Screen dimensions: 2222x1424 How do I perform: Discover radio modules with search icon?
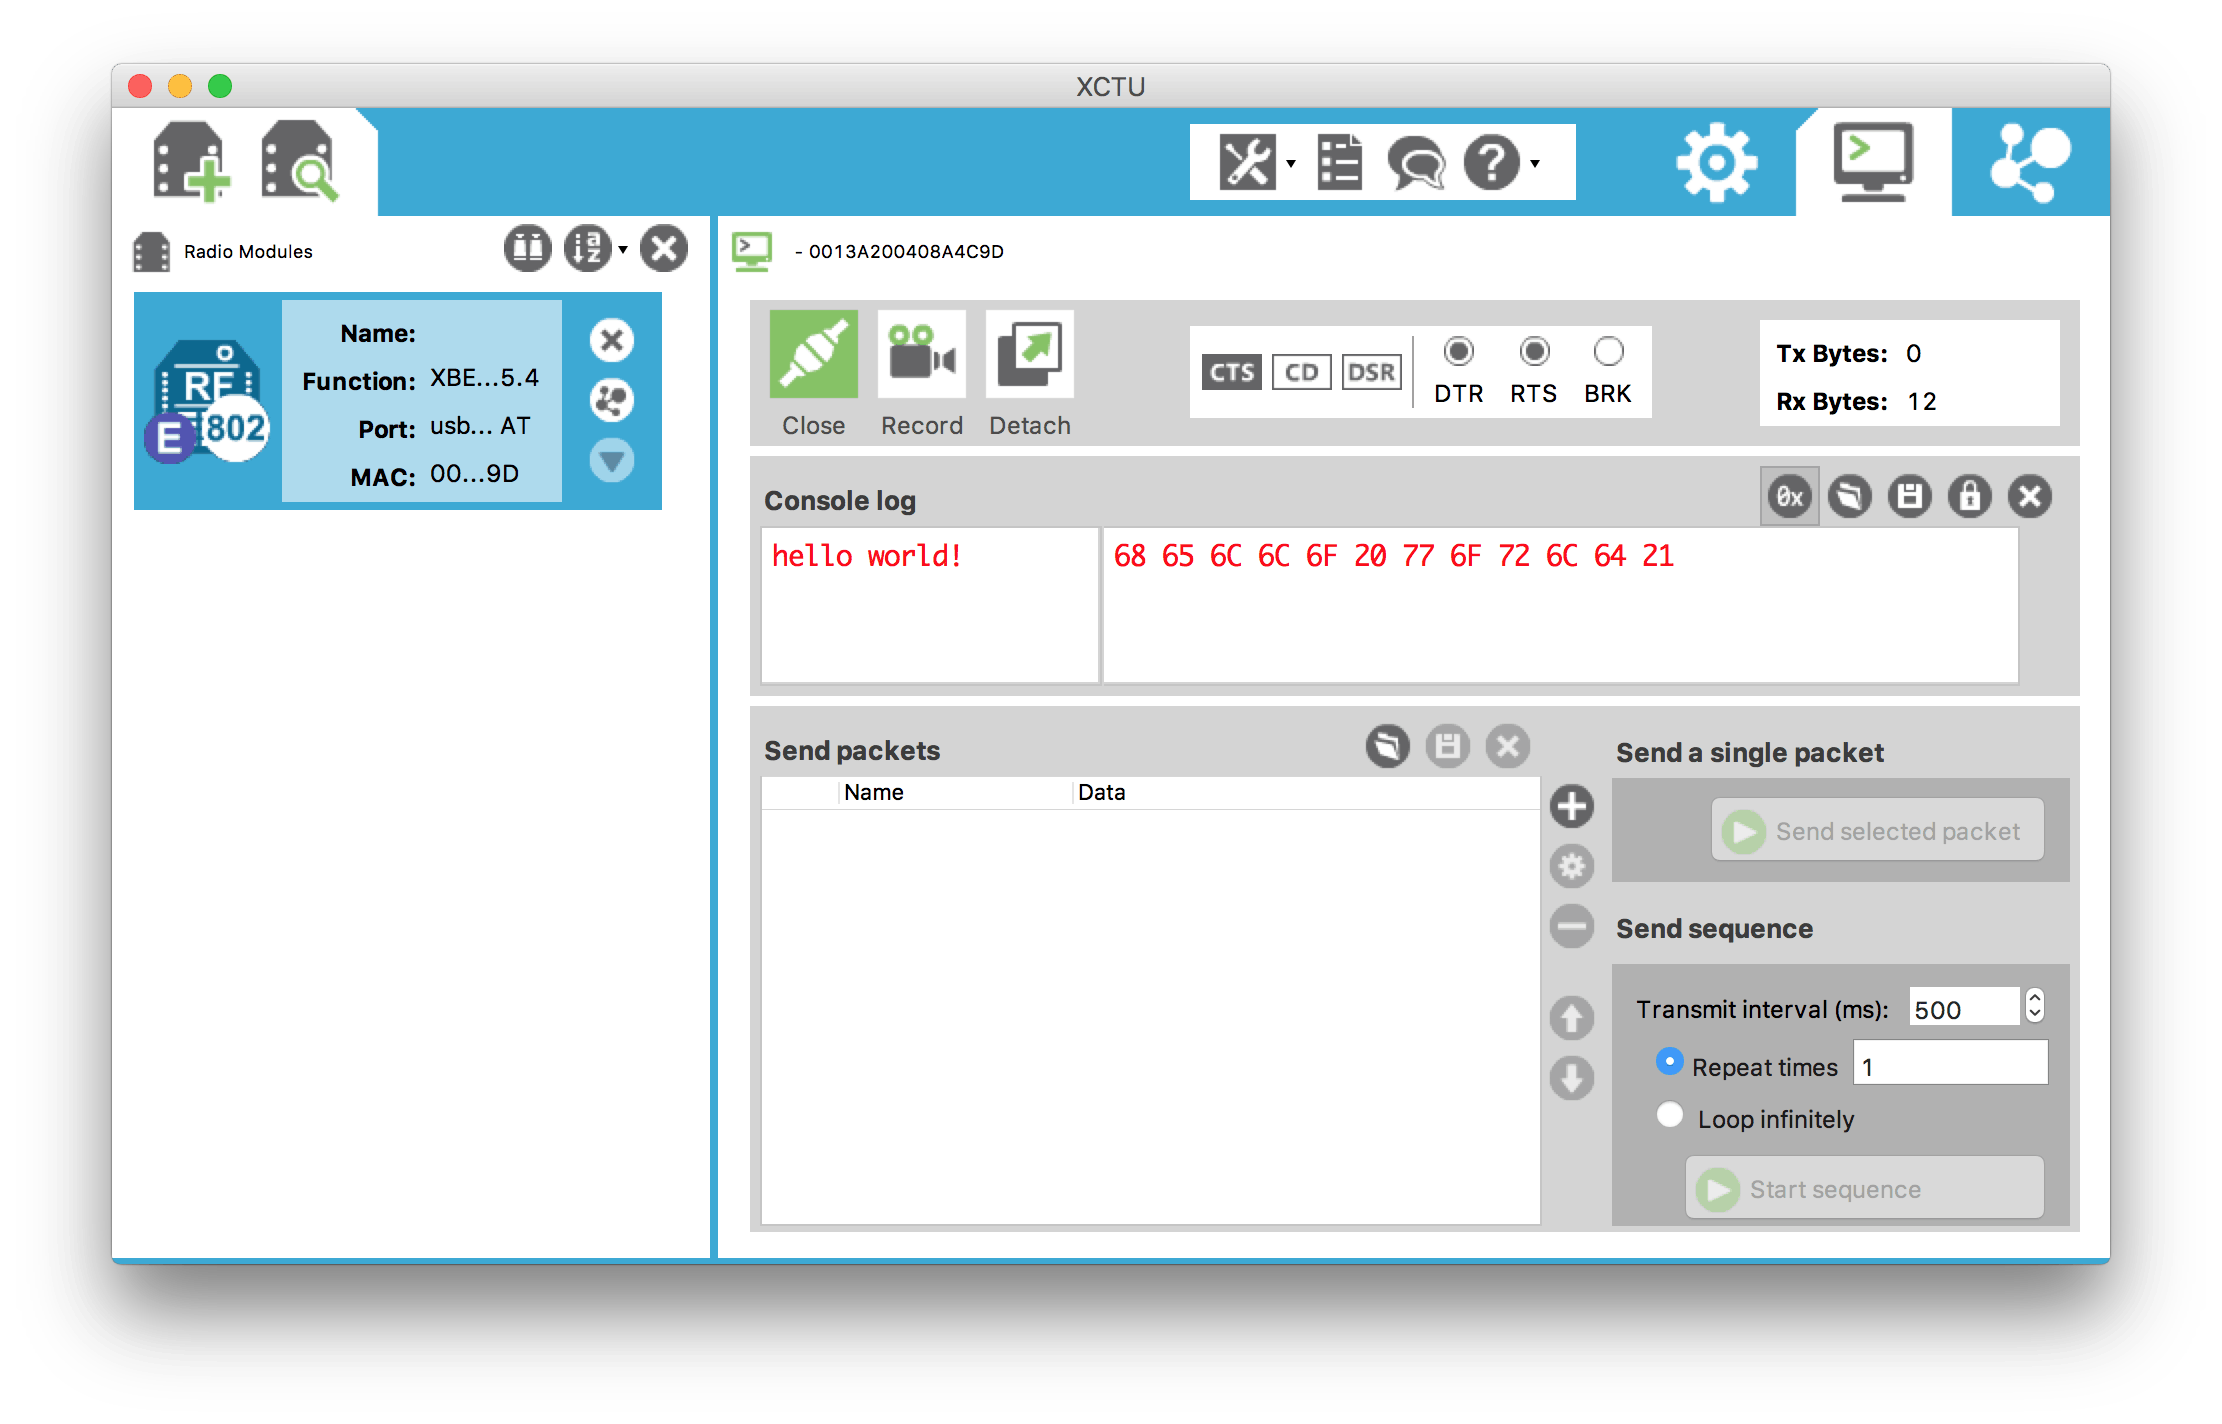point(299,162)
